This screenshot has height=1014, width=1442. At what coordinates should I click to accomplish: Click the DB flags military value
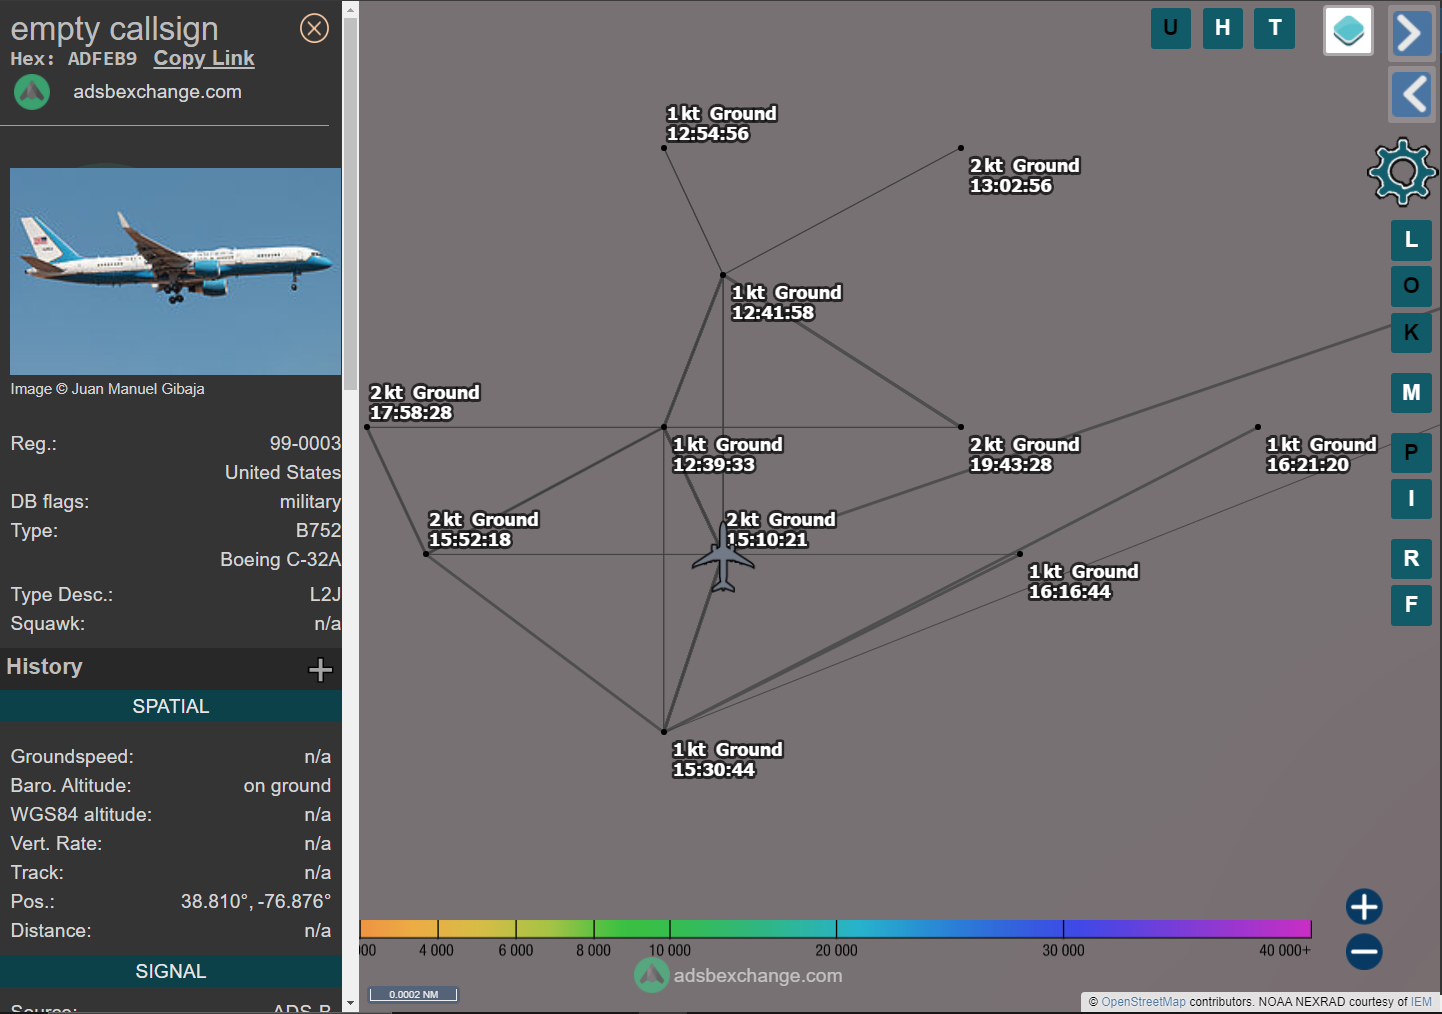(x=310, y=501)
